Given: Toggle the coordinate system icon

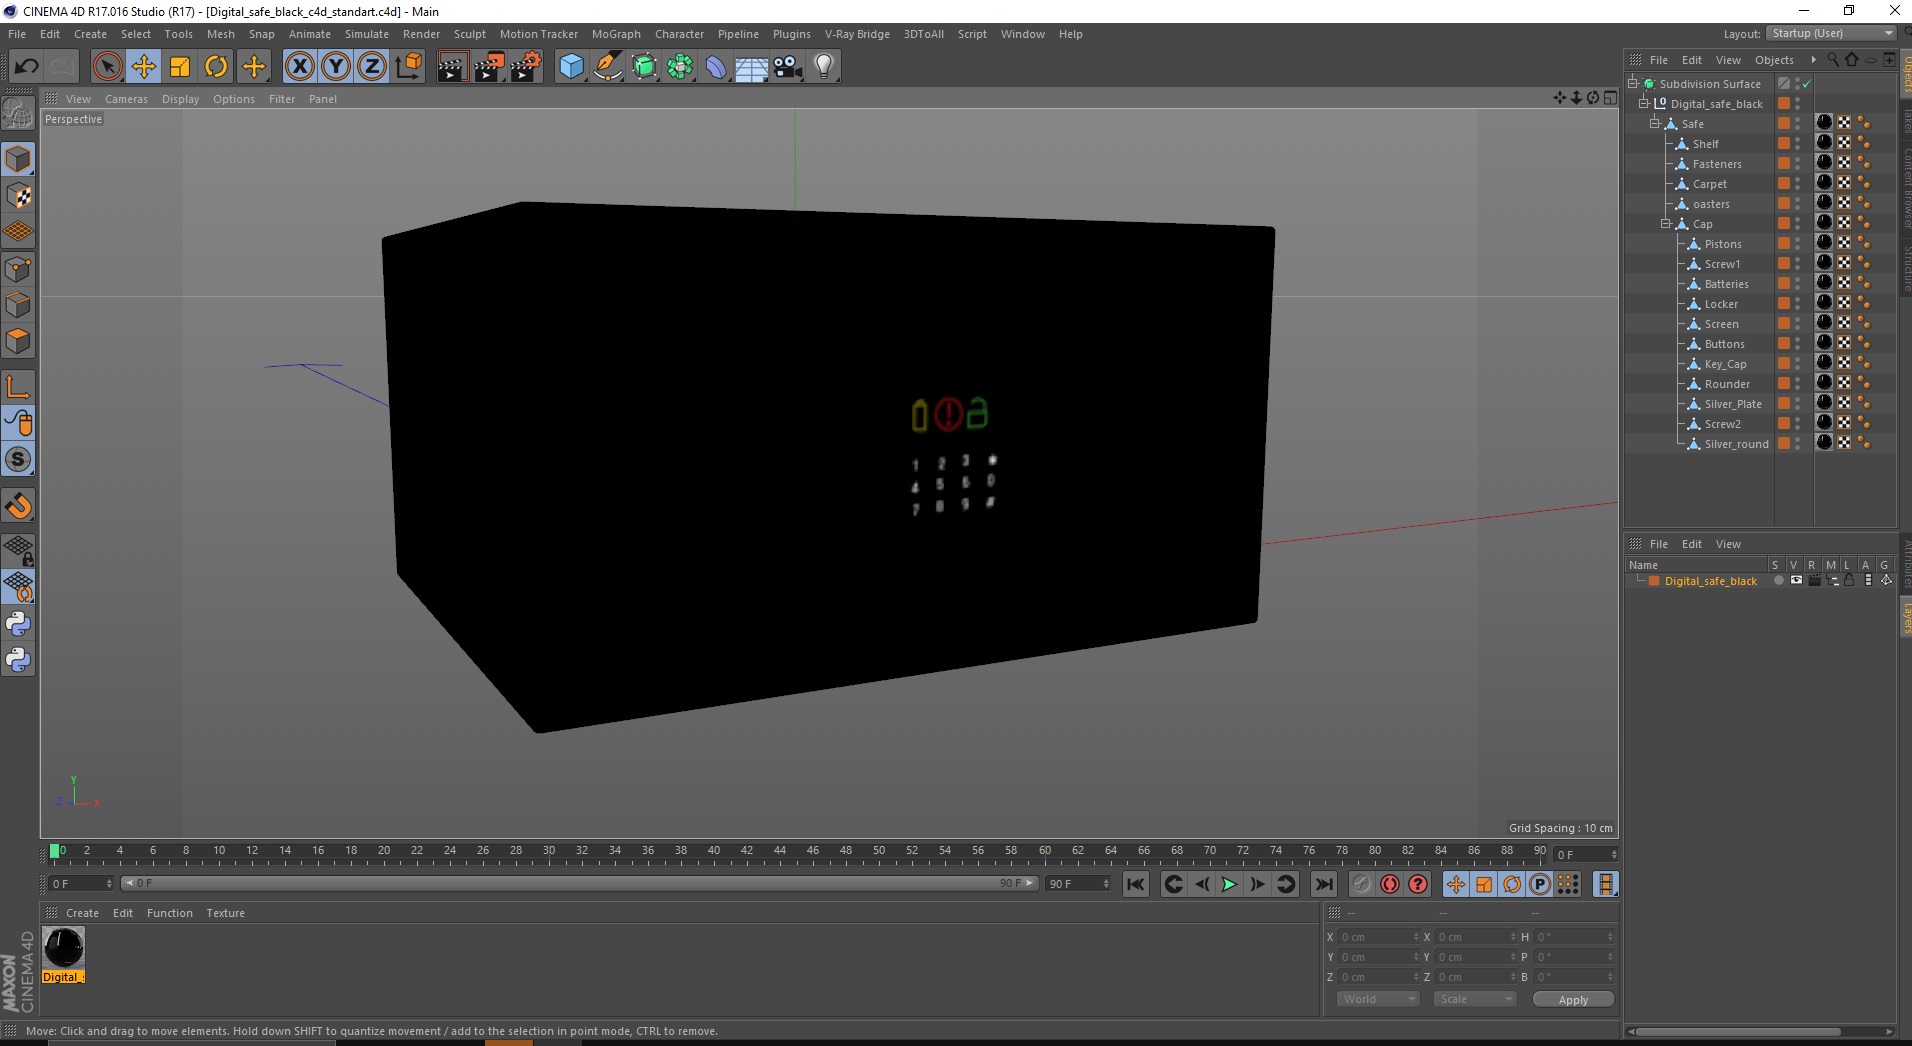Looking at the screenshot, I should click(x=408, y=67).
